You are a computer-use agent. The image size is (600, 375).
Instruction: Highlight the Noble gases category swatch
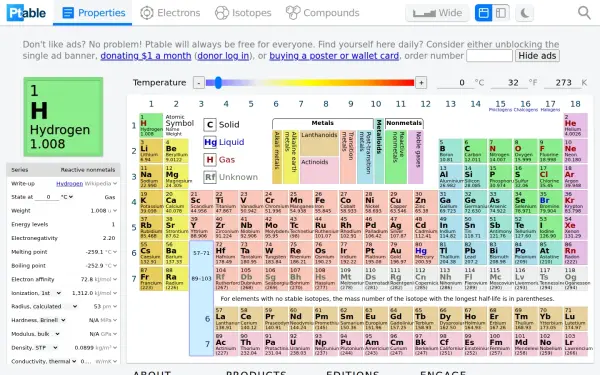416,157
